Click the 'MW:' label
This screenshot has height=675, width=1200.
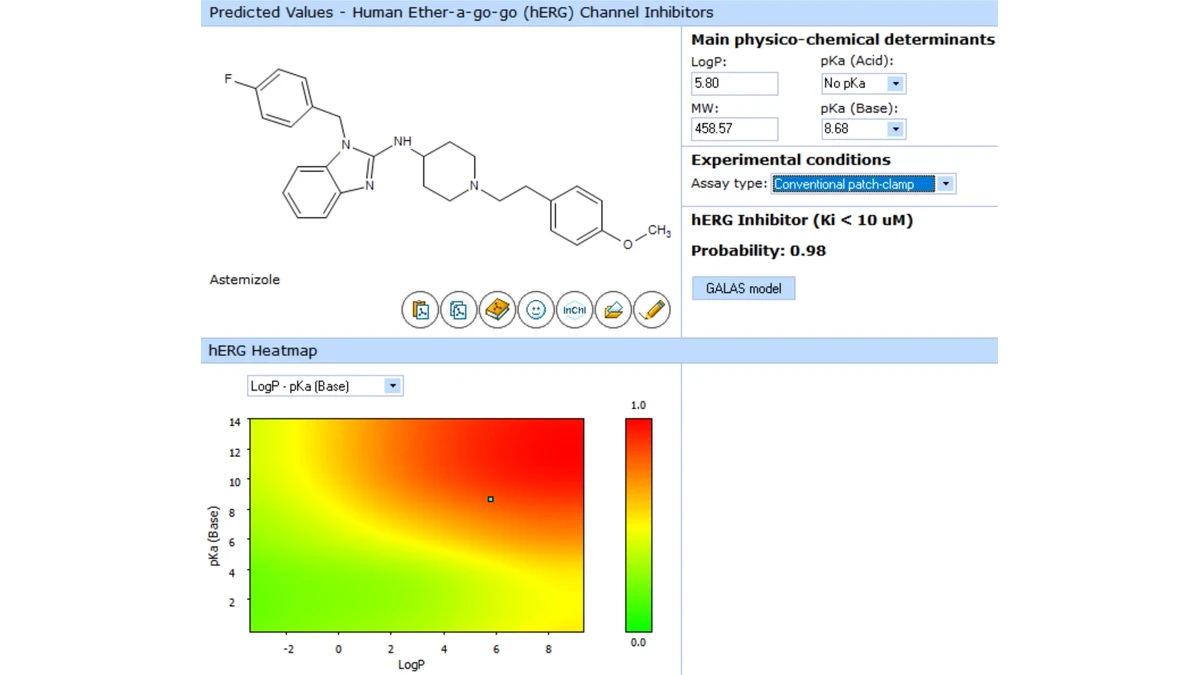(x=705, y=108)
